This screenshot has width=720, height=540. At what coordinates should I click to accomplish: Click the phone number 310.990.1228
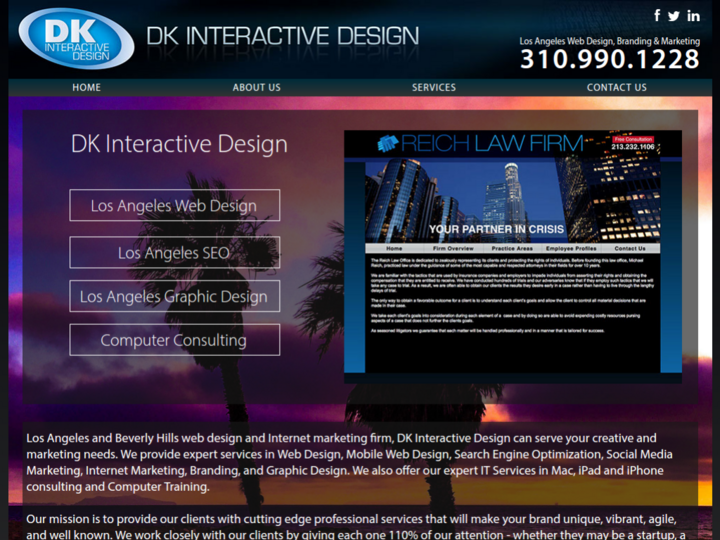click(x=609, y=60)
